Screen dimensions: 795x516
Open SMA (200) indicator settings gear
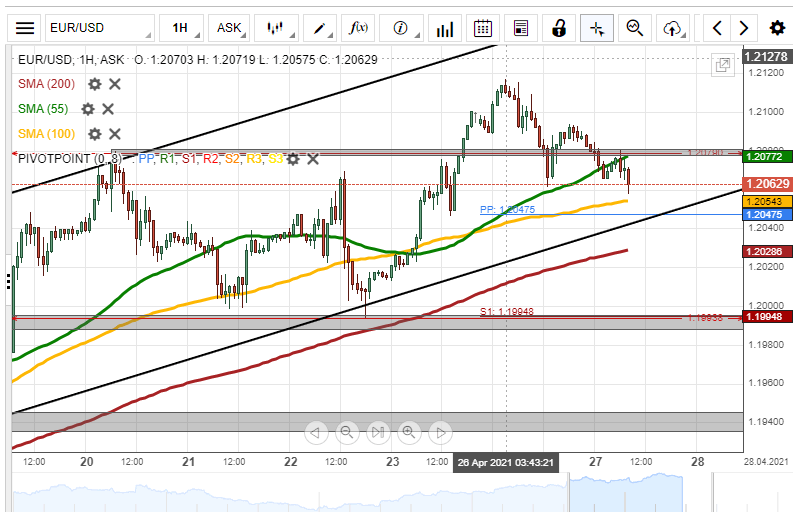click(x=95, y=85)
